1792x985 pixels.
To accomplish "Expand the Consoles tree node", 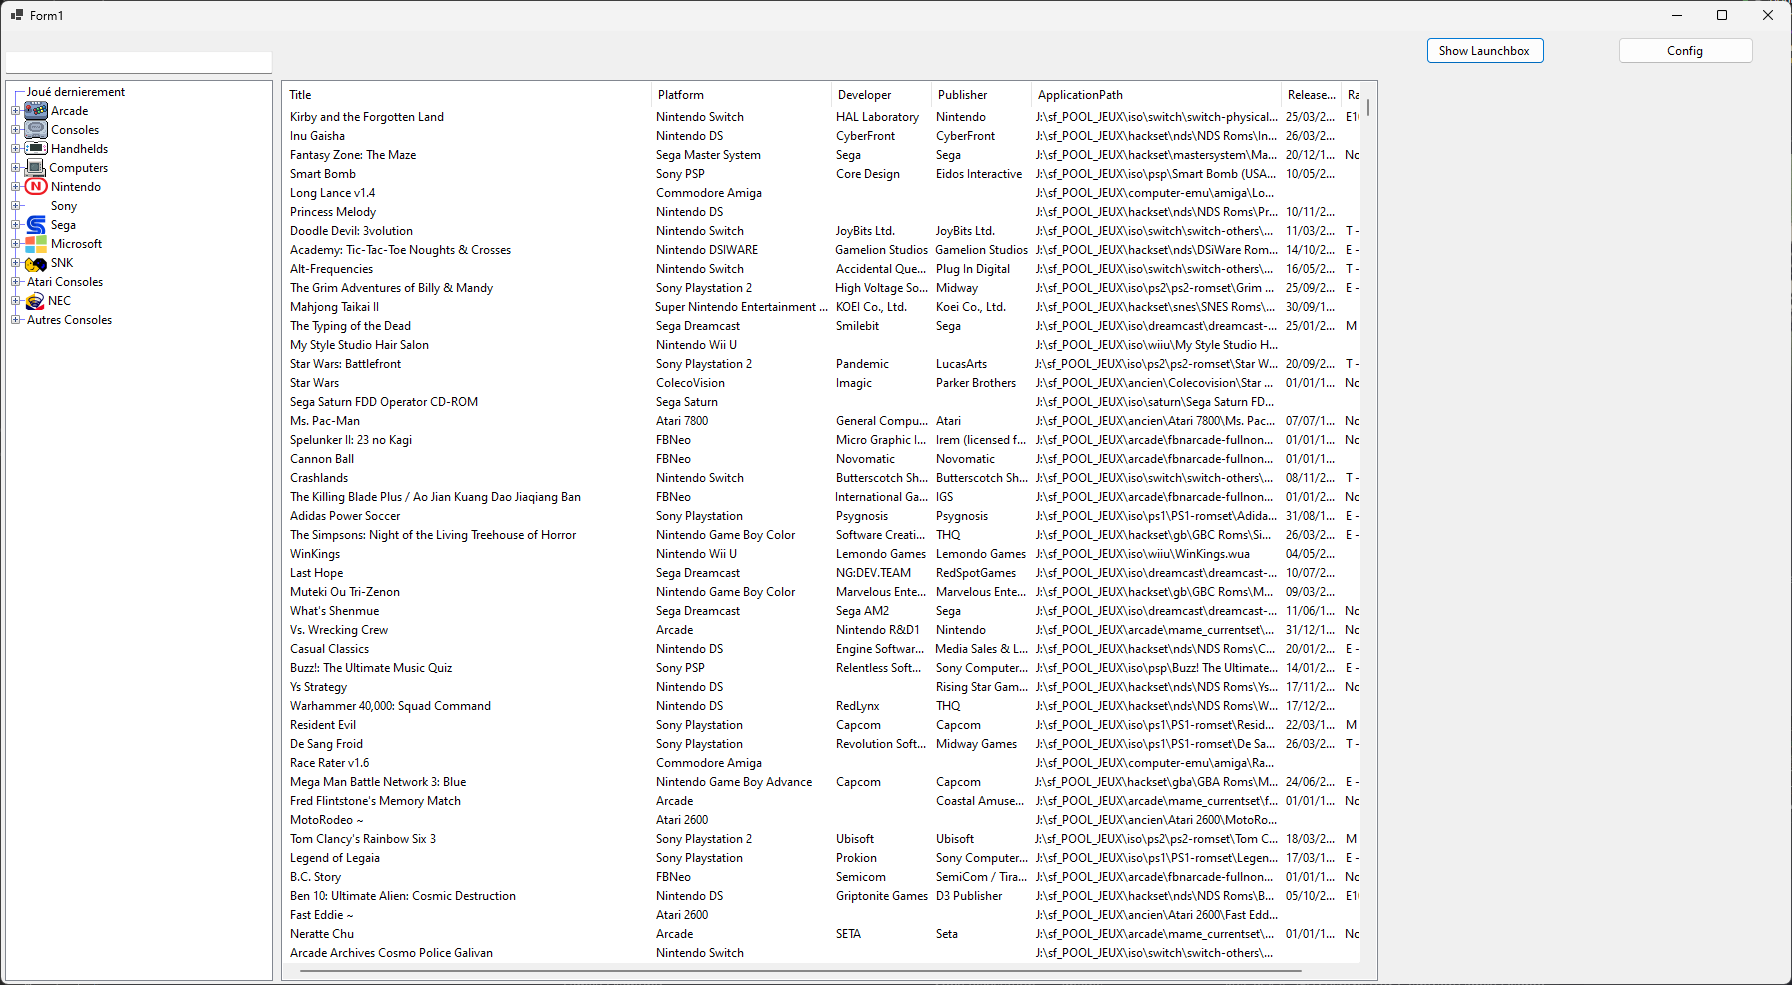I will [16, 130].
